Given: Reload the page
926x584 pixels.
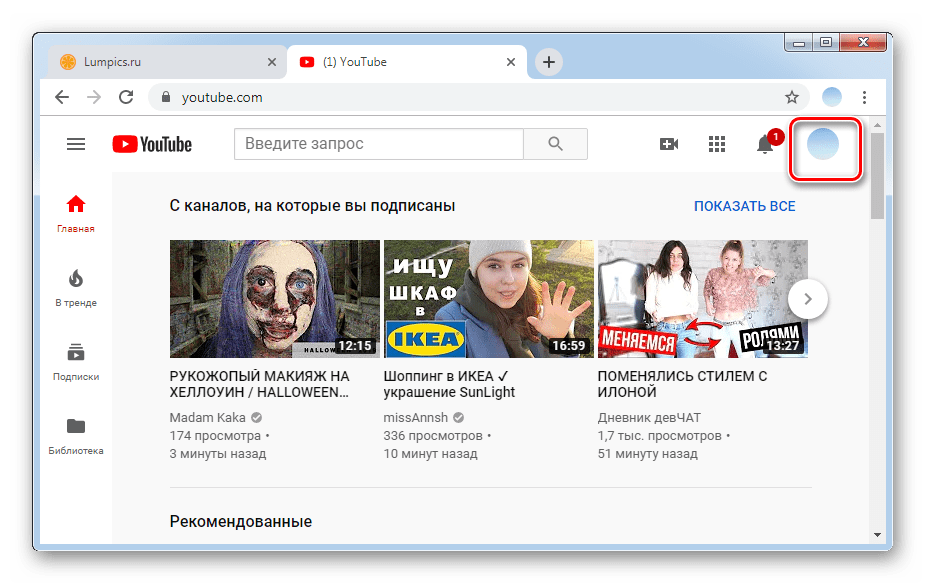Looking at the screenshot, I should click(126, 97).
